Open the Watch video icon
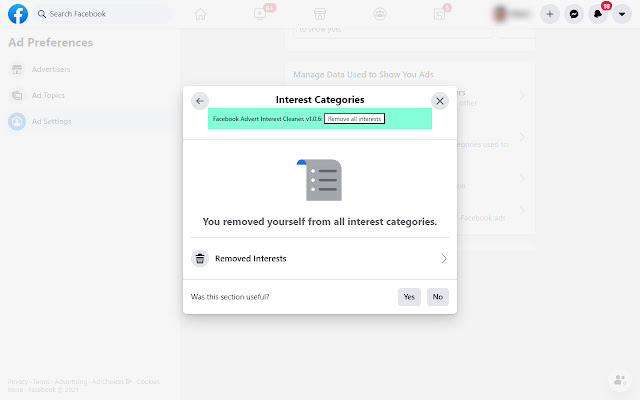The height and width of the screenshot is (400, 640). click(260, 14)
